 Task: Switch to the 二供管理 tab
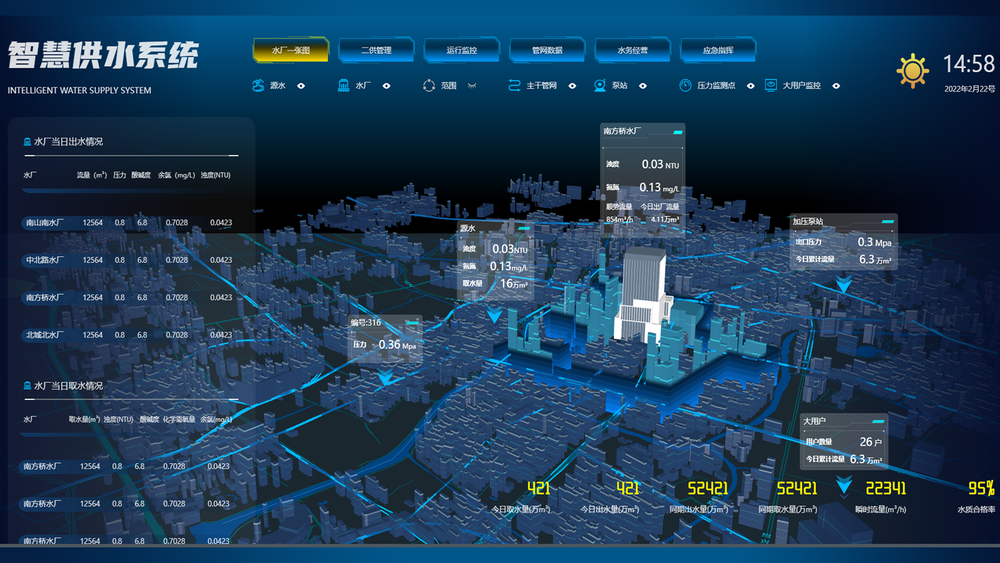[x=376, y=50]
